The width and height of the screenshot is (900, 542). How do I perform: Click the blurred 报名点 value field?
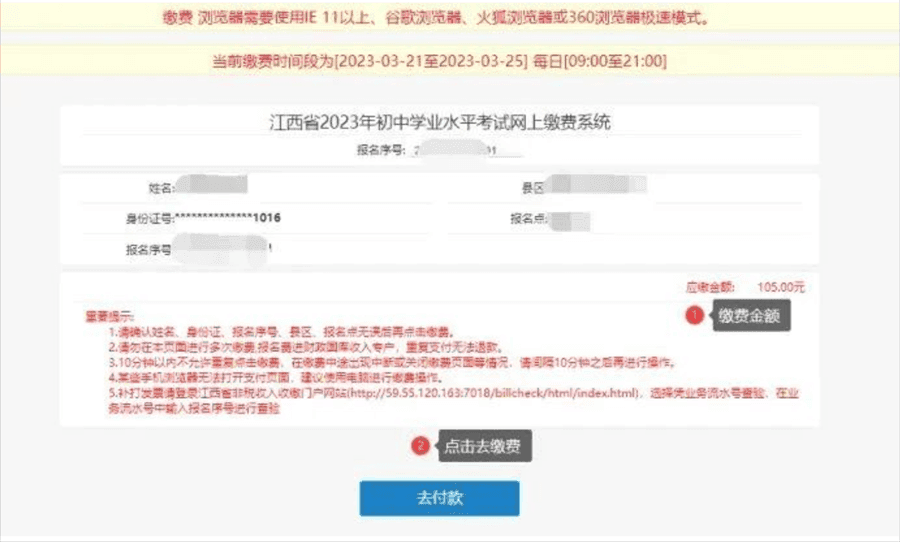[569, 220]
